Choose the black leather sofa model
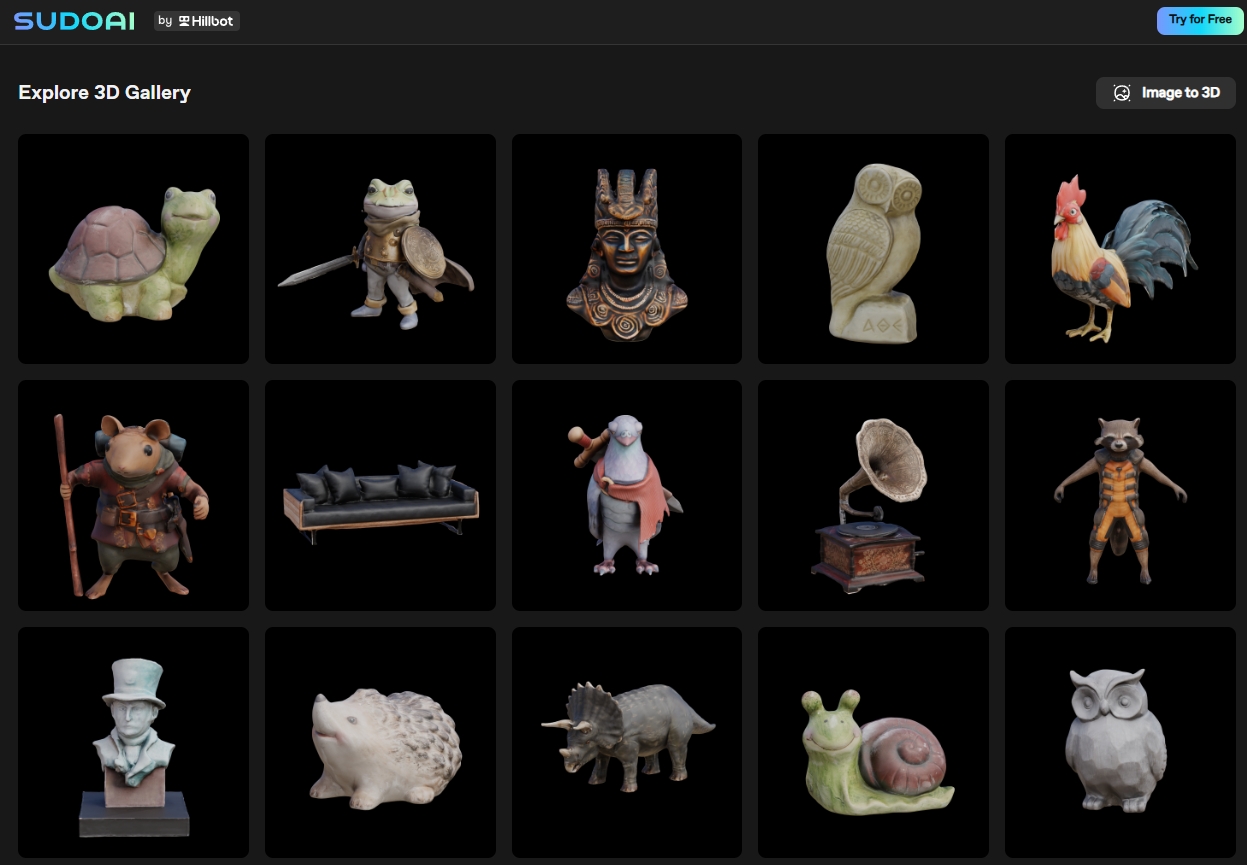The height and width of the screenshot is (865, 1247). pos(380,495)
